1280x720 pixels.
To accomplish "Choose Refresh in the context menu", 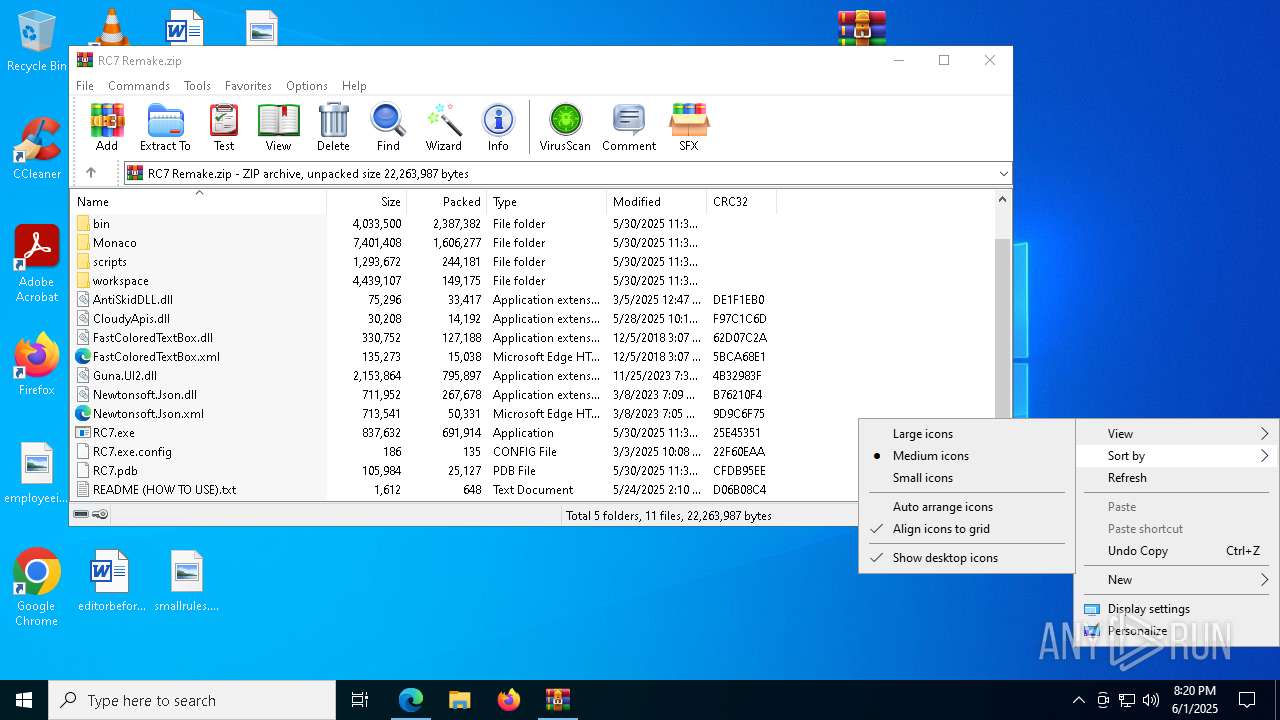I will point(1177,478).
